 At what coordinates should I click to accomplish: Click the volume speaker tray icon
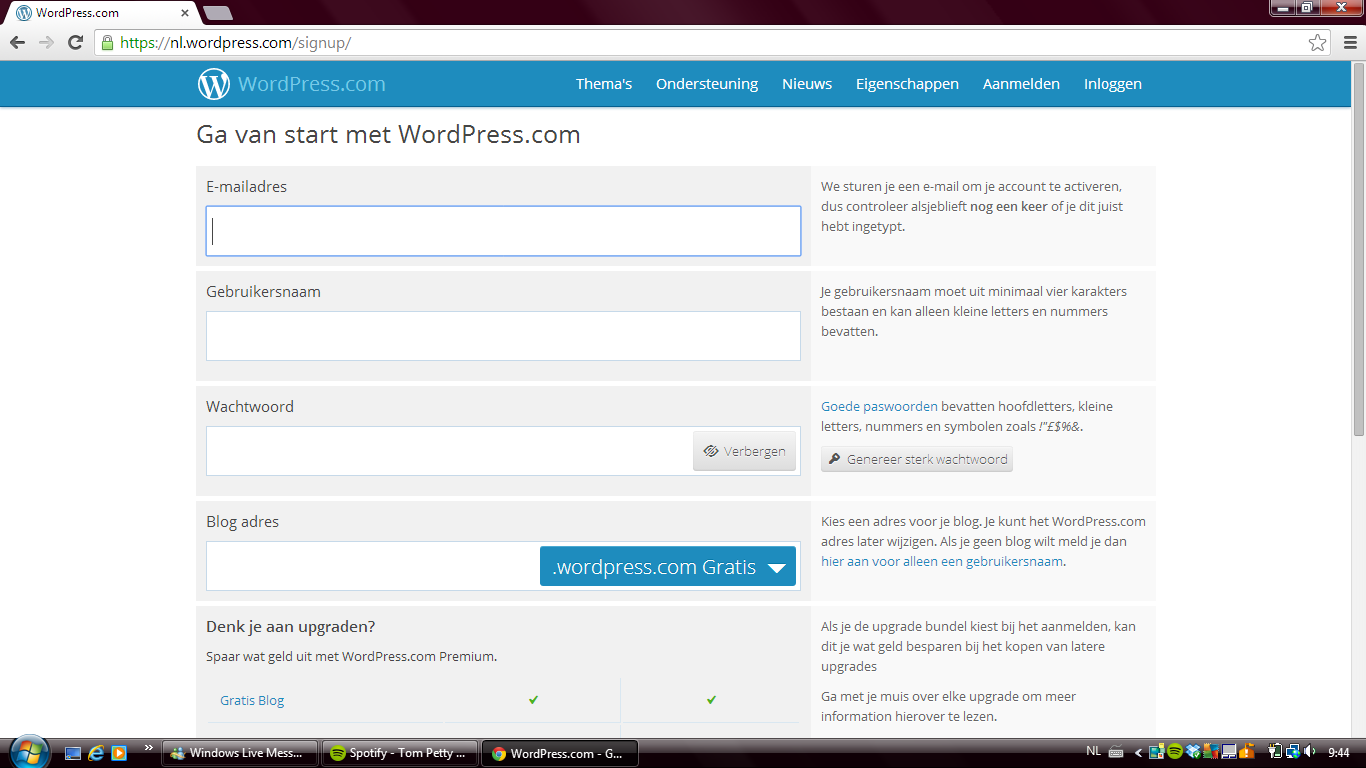[x=1309, y=752]
